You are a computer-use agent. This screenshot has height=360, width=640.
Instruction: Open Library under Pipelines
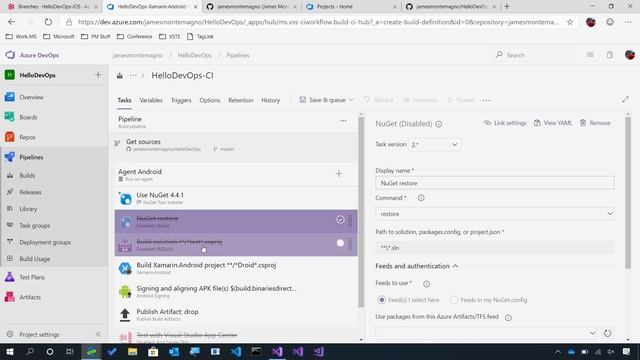28,209
